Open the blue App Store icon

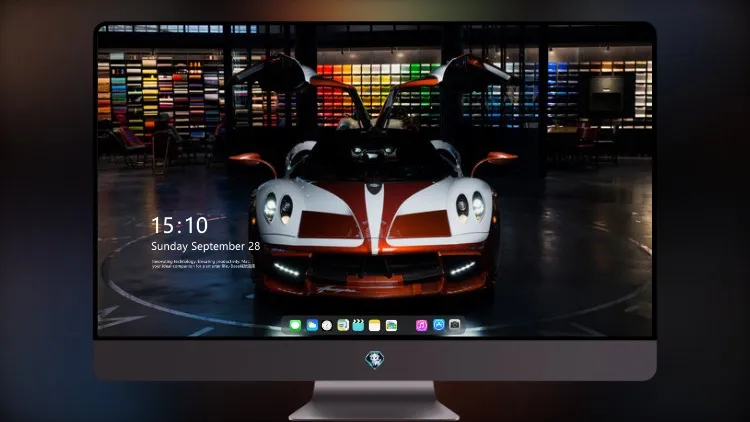click(439, 325)
